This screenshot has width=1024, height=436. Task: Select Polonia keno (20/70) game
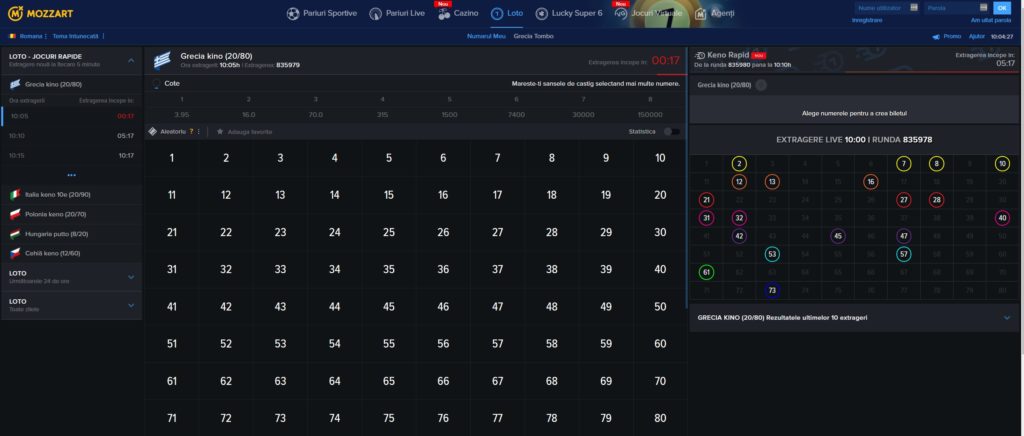click(71, 214)
